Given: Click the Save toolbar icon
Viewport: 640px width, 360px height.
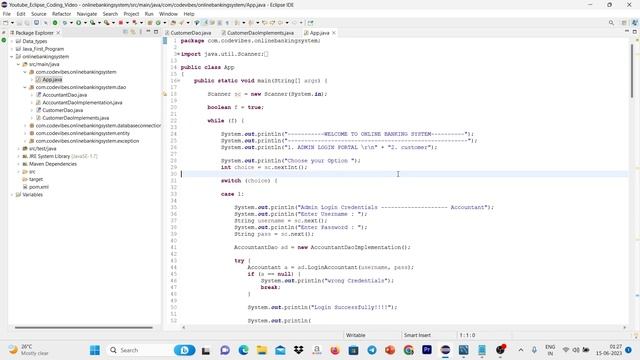Looking at the screenshot, I should (x=20, y=23).
